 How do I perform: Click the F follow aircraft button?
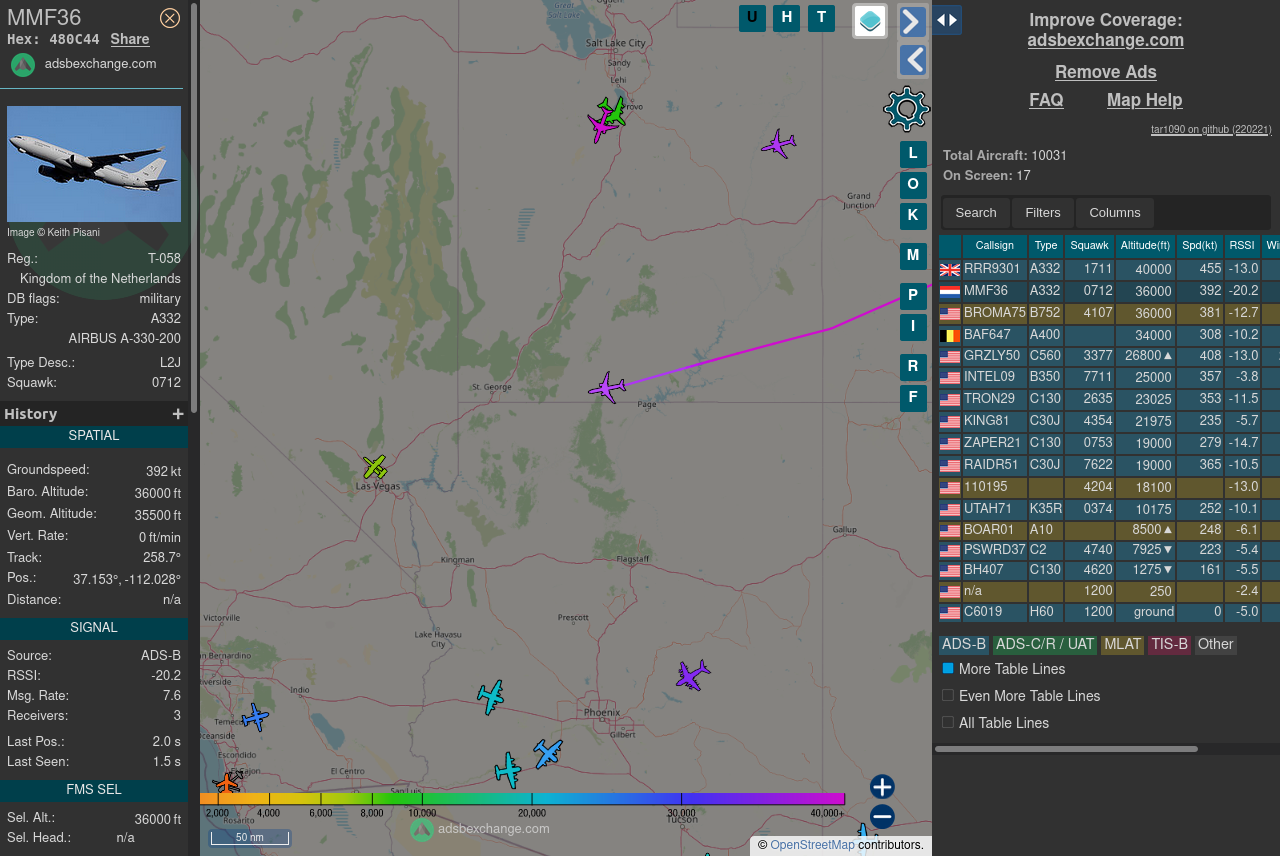click(x=913, y=398)
